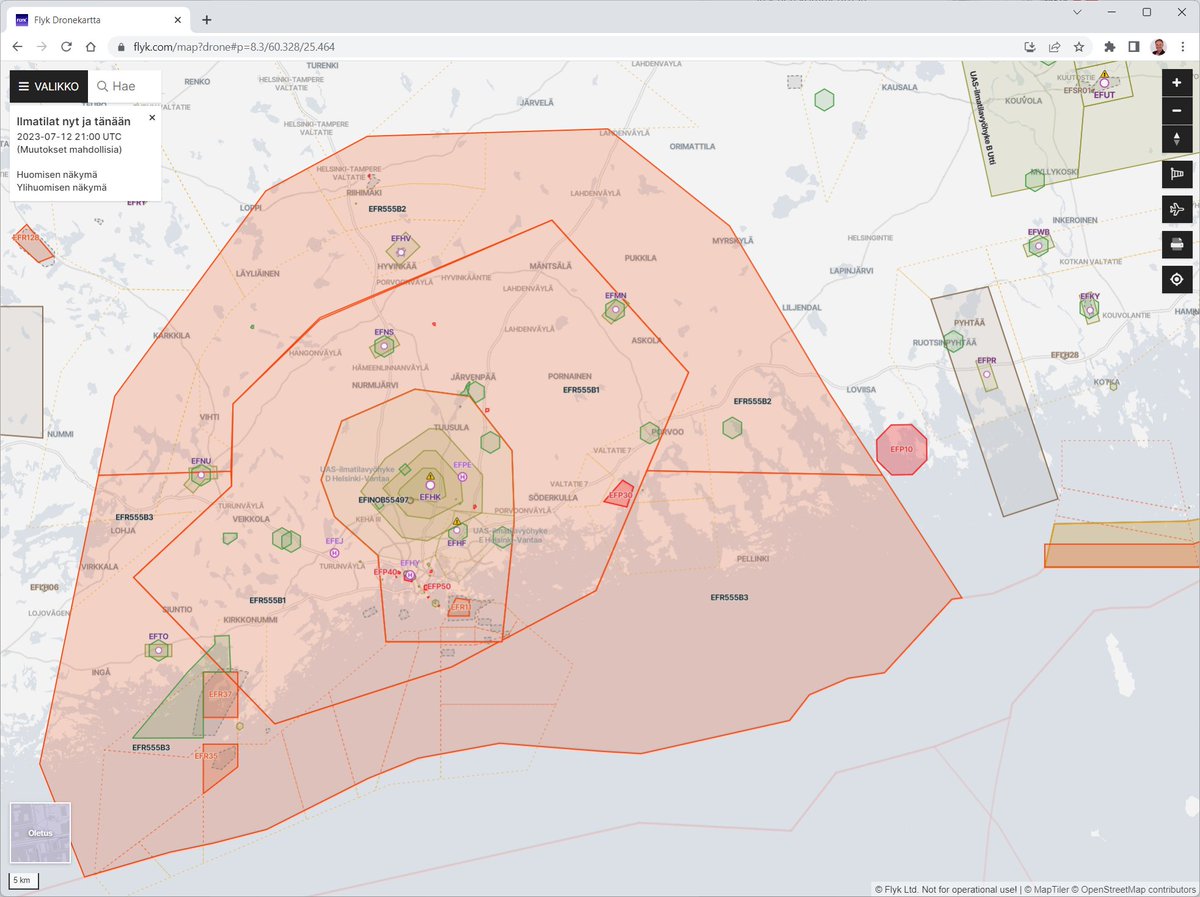Viewport: 1200px width, 897px height.
Task: Close the Ilmatilat nyt ja tänään panel
Action: coord(152,117)
